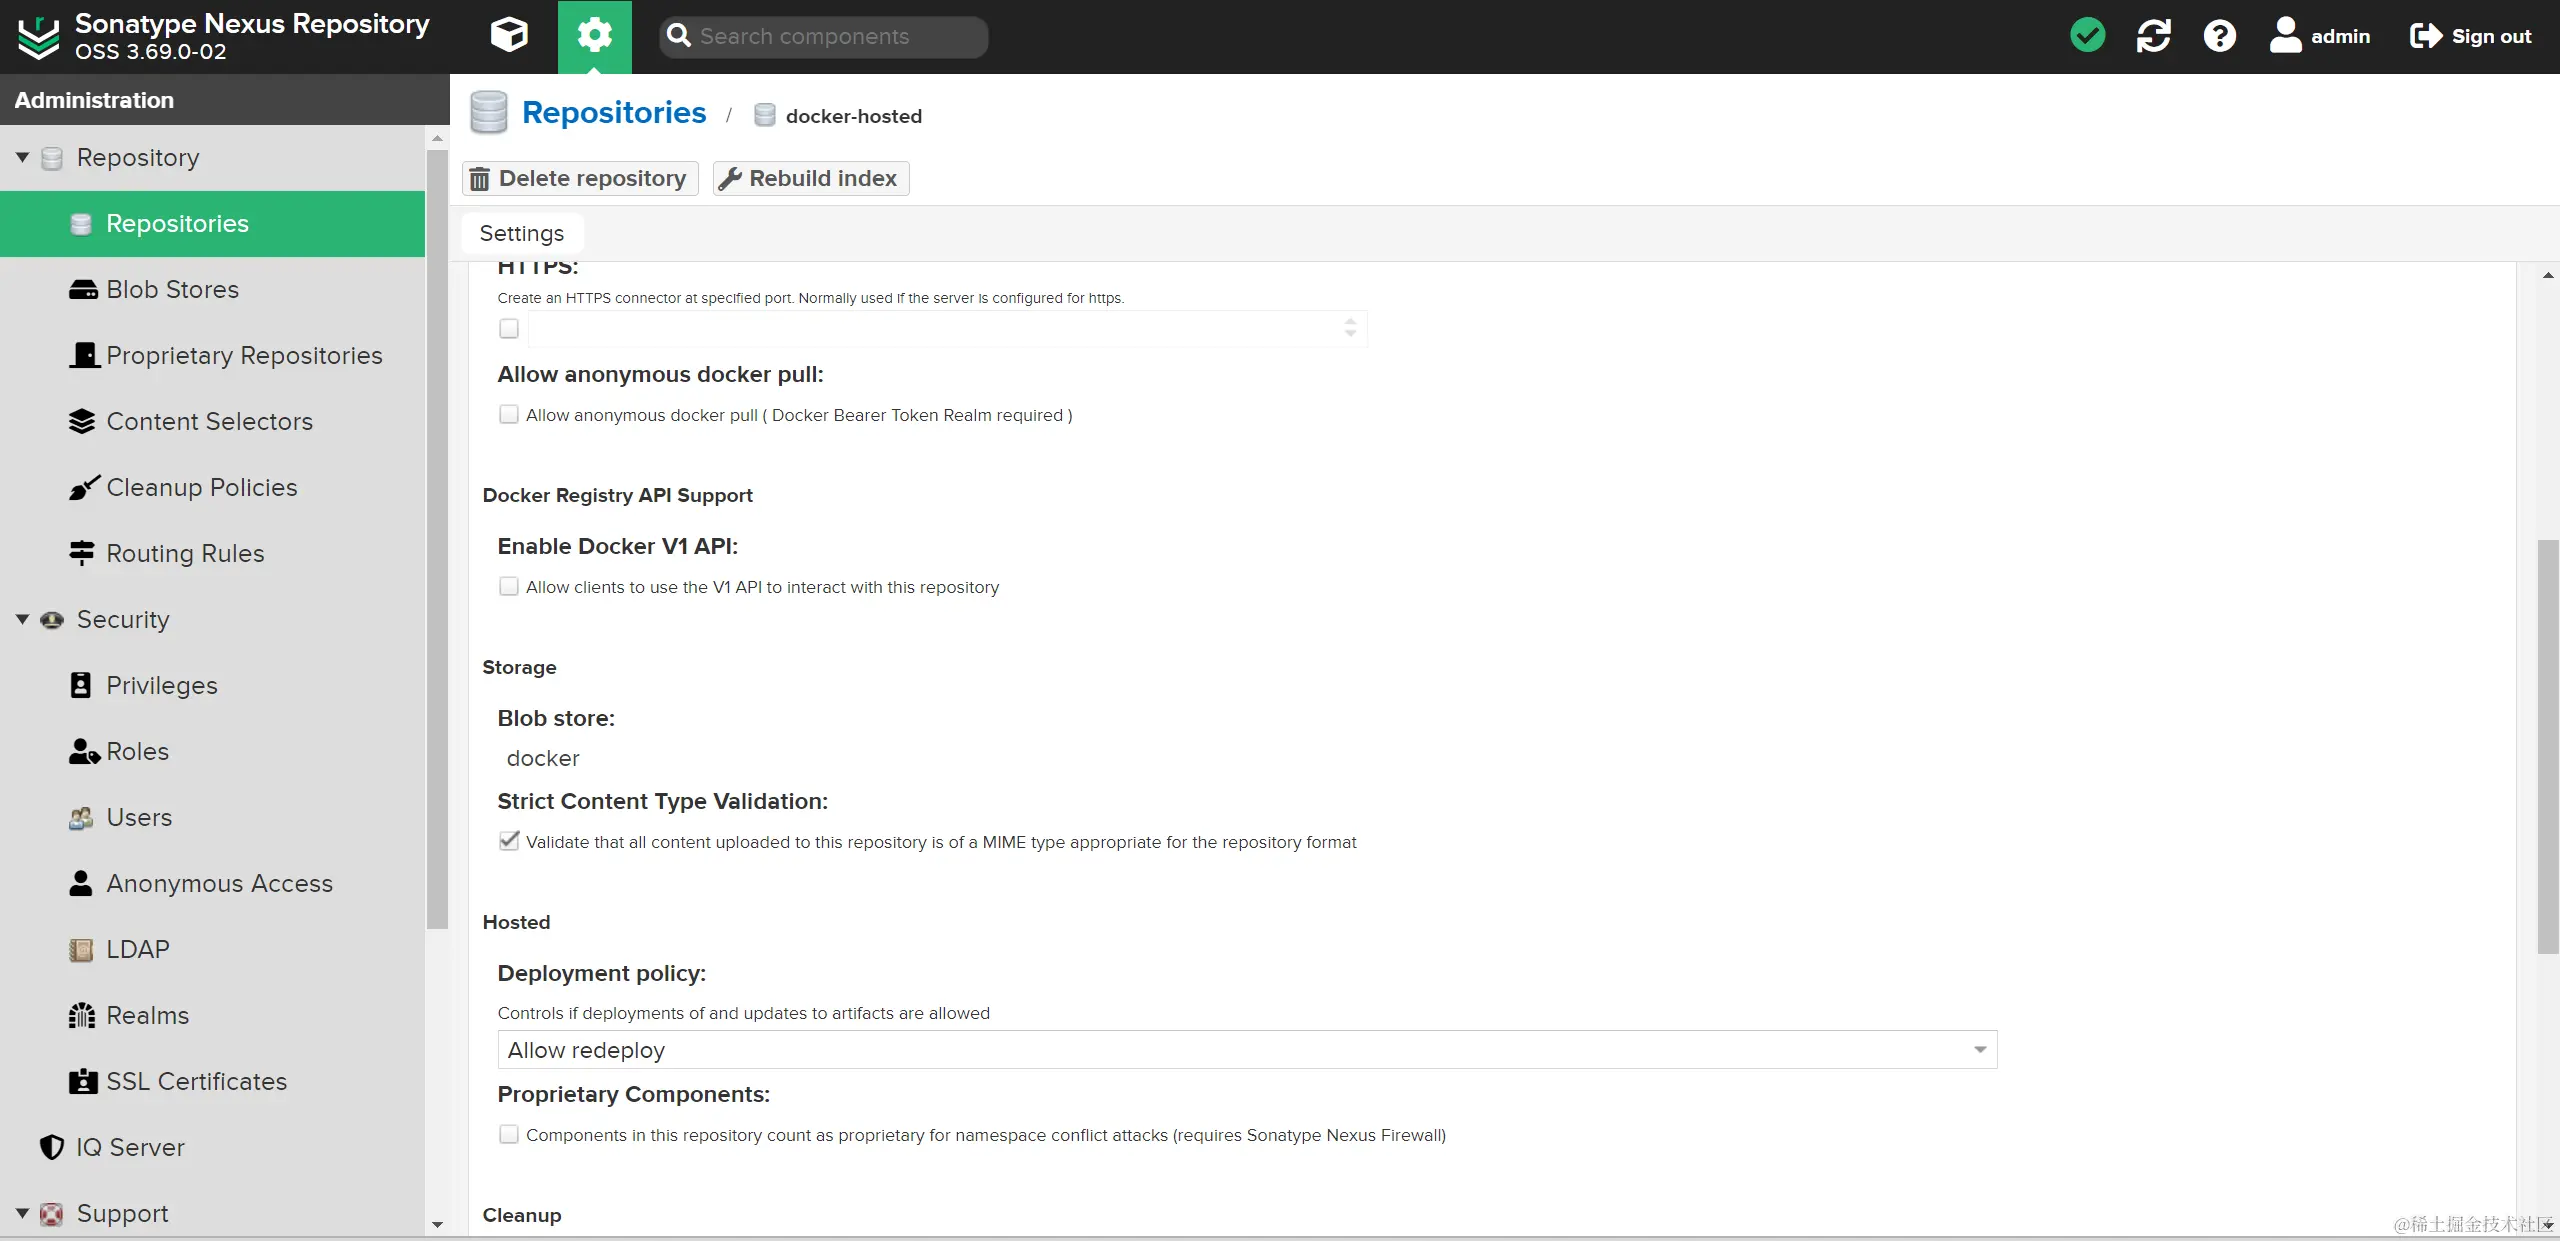The height and width of the screenshot is (1241, 2560).
Task: Open Blob Stores in sidebar
Action: click(172, 289)
